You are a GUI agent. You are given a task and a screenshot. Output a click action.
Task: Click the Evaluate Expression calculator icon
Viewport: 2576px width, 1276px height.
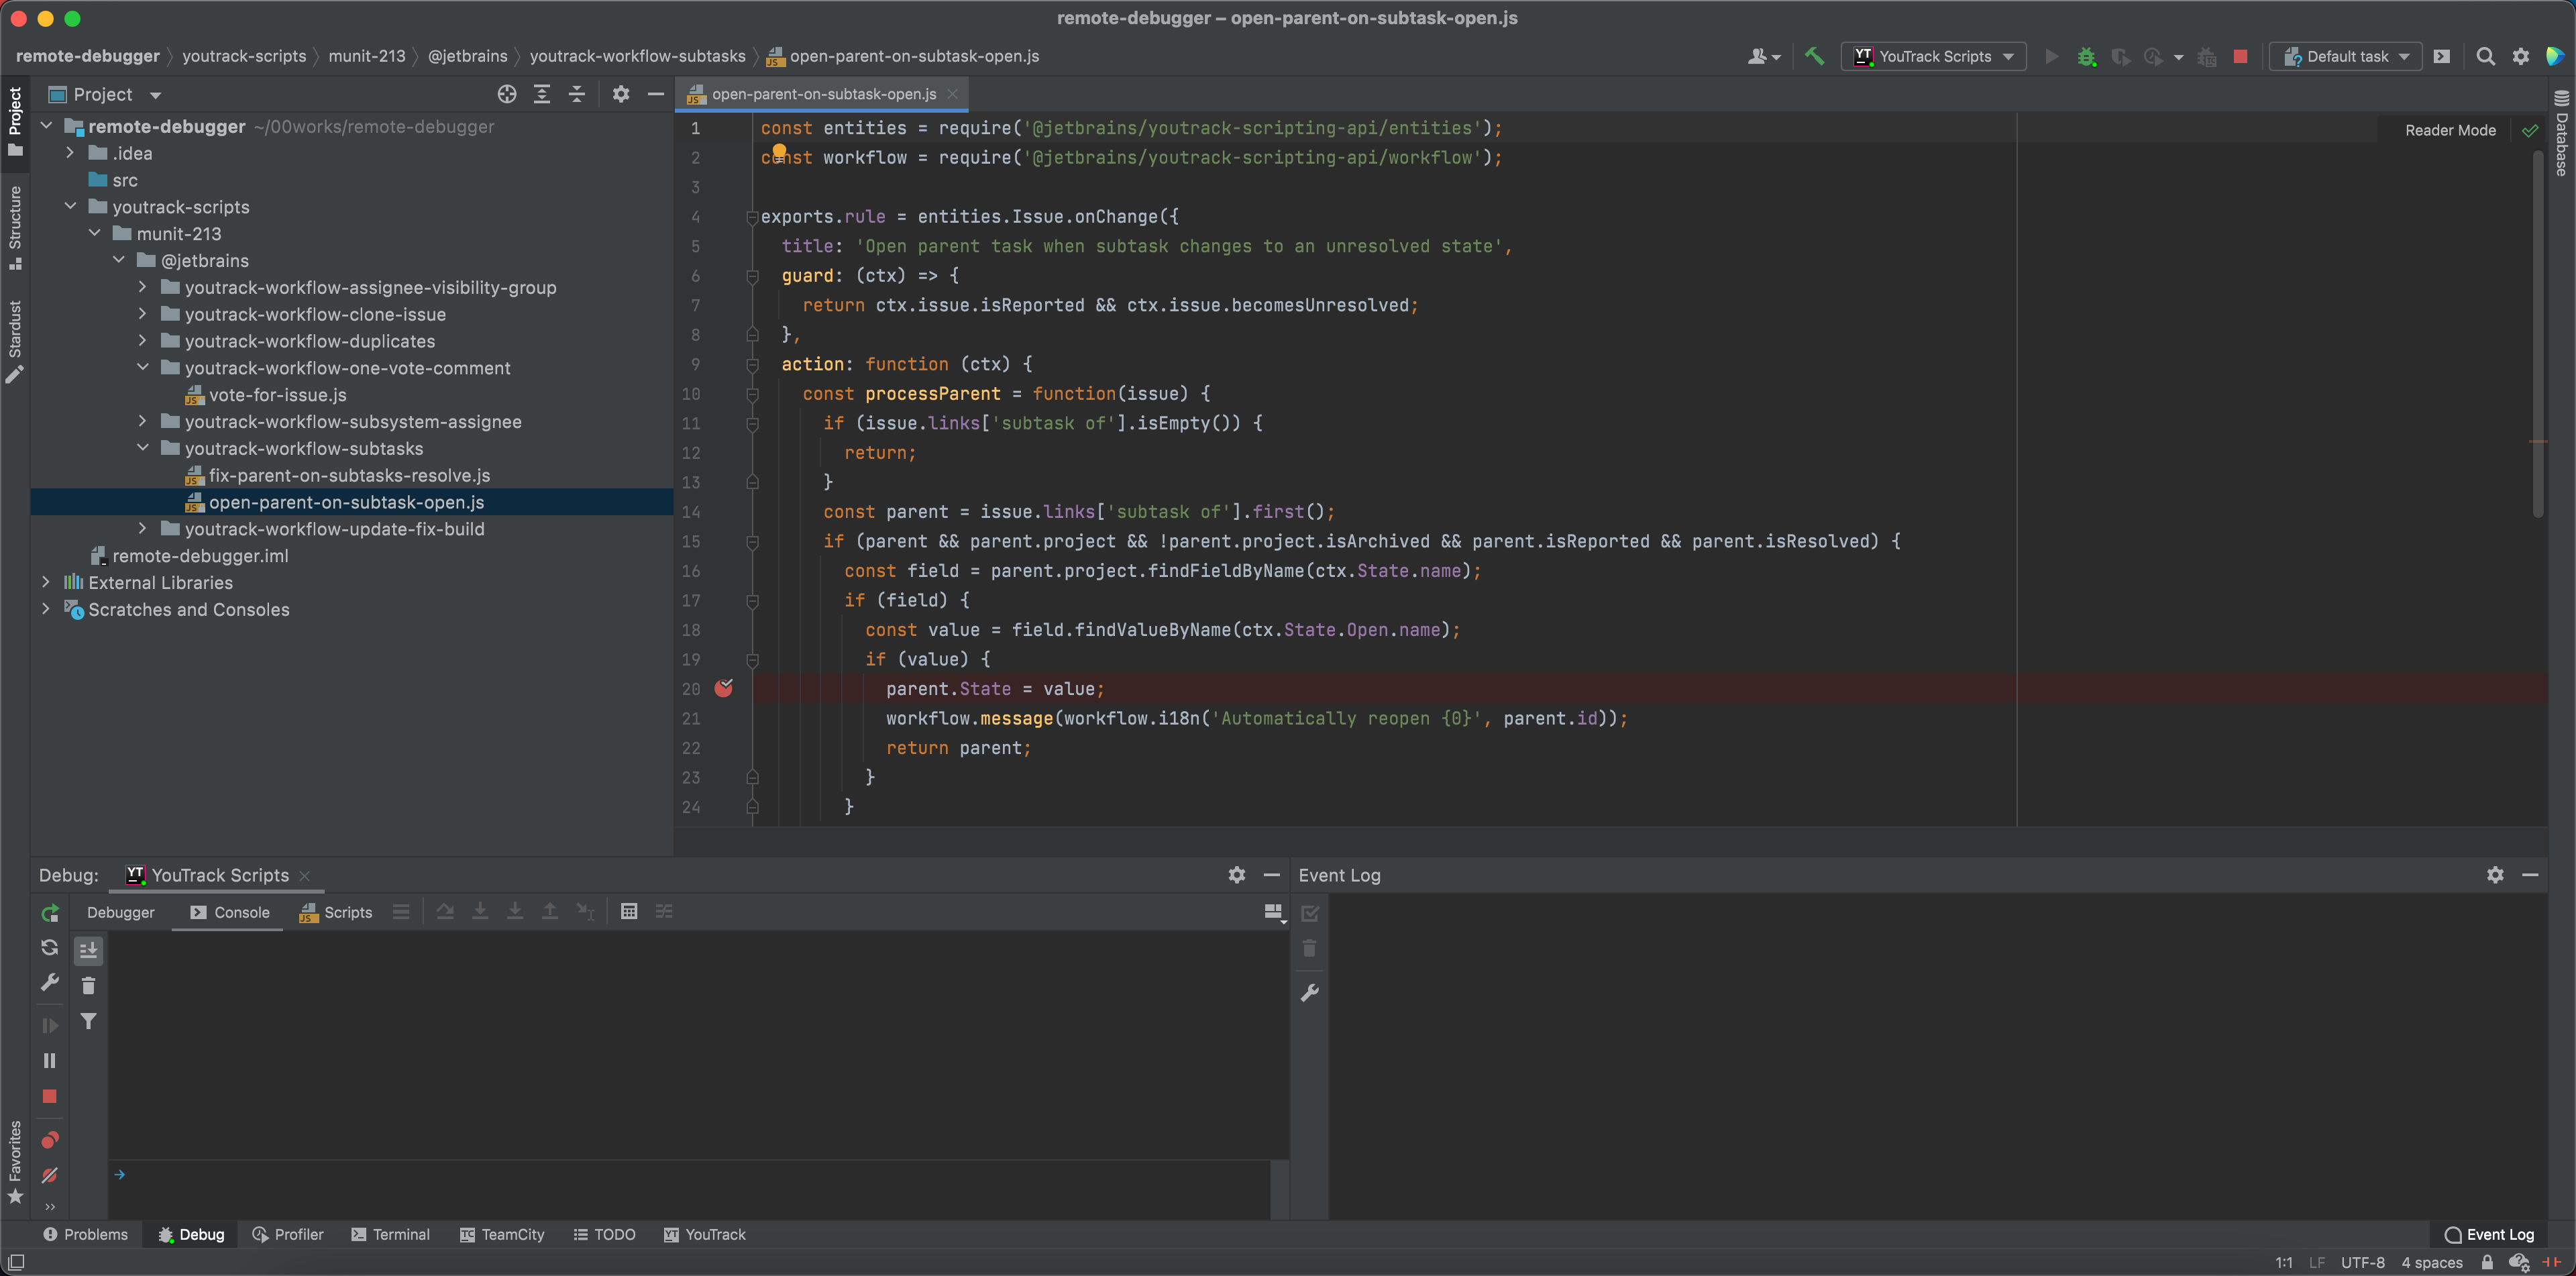click(629, 912)
